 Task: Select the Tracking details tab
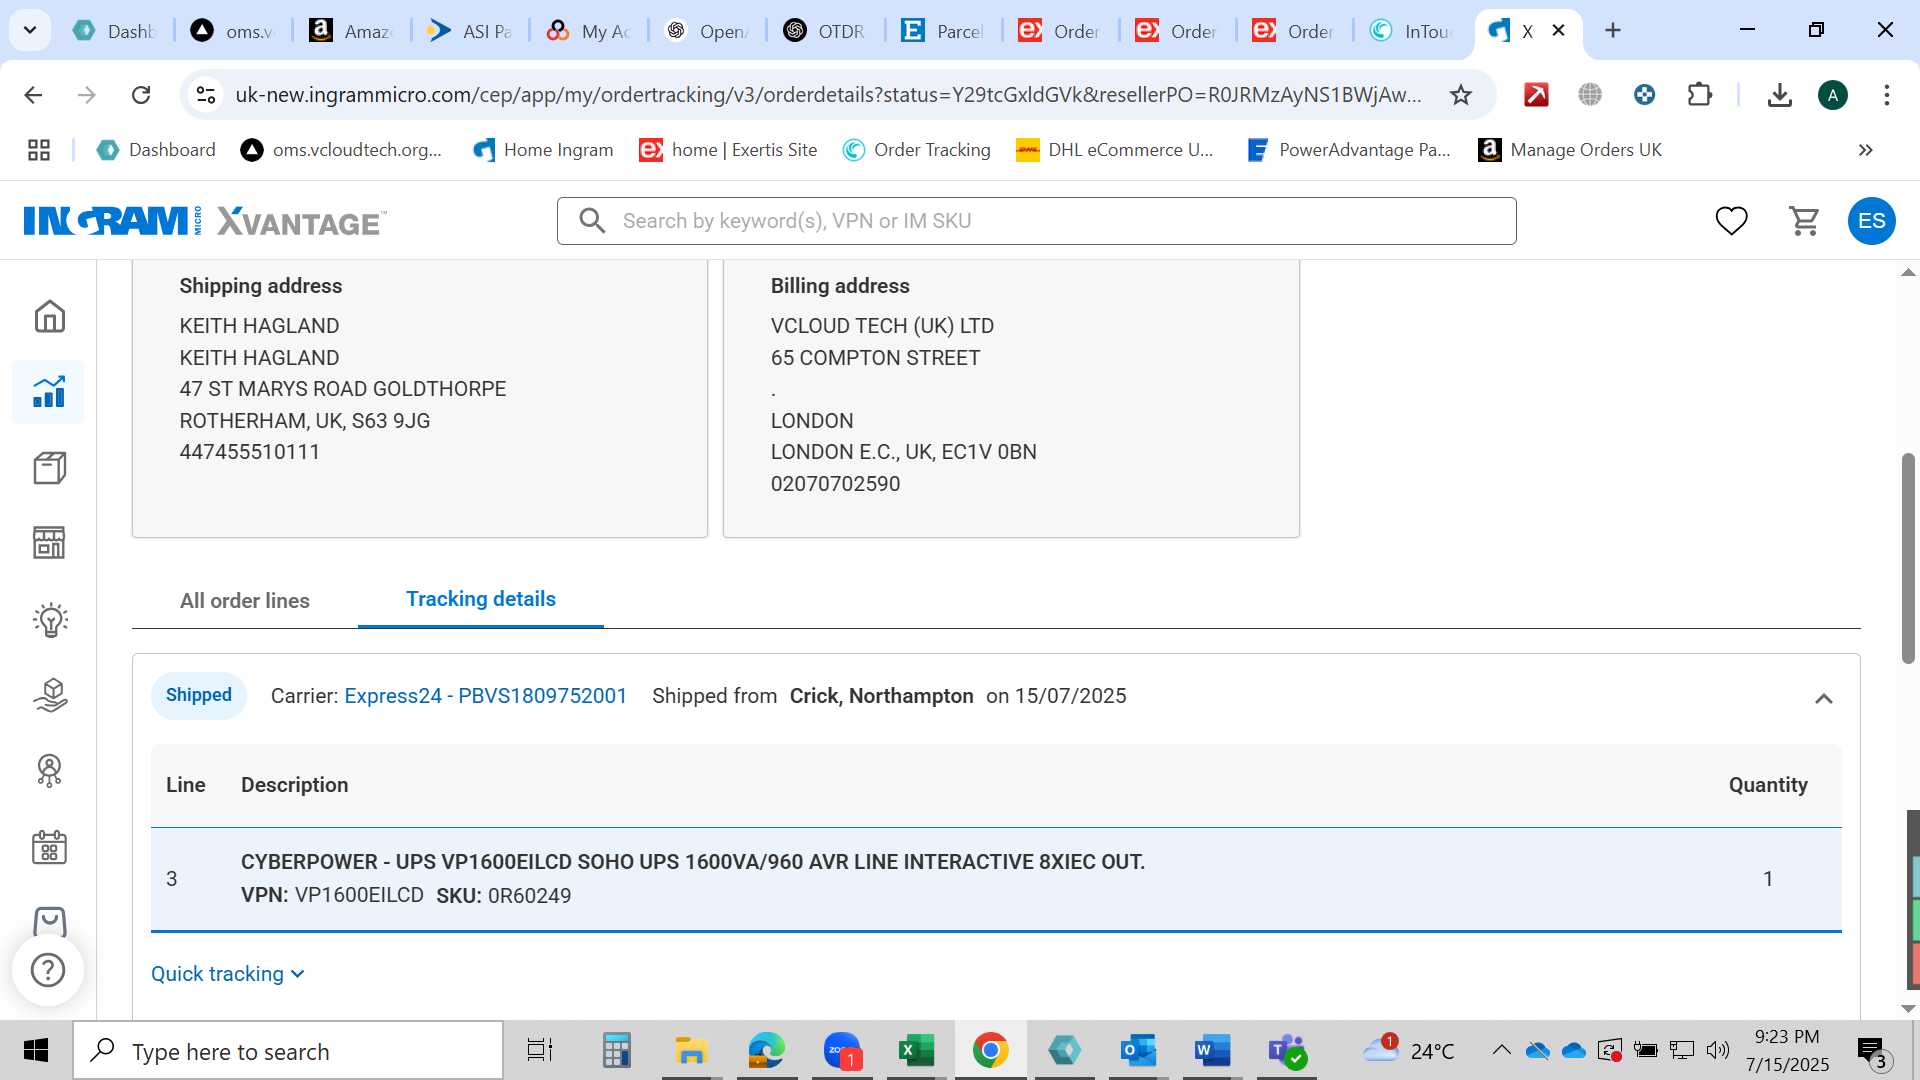click(481, 599)
